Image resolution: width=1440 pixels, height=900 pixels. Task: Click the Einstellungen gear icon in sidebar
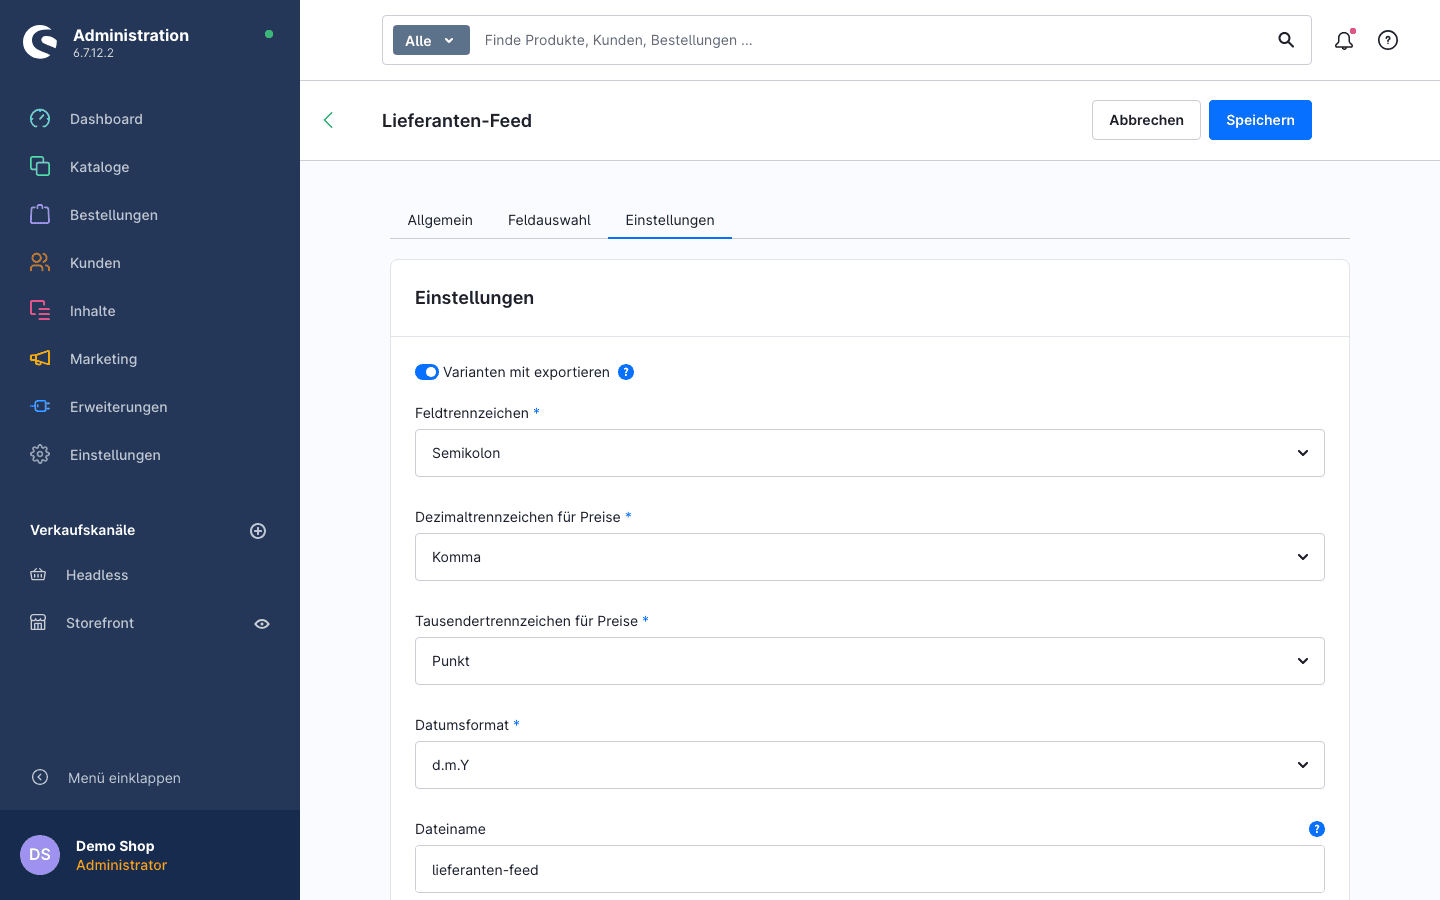click(40, 455)
